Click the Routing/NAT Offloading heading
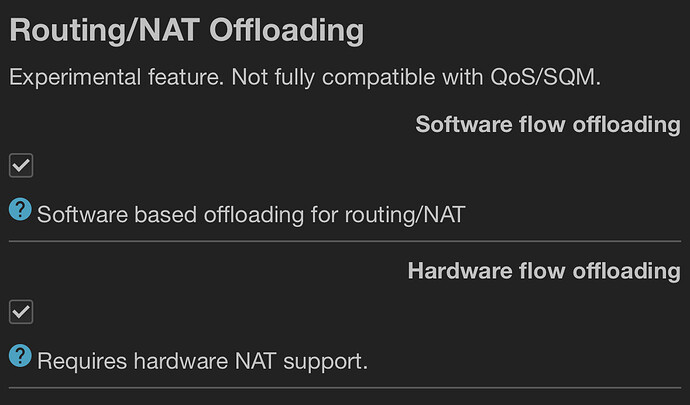The height and width of the screenshot is (405, 690). coord(186,30)
